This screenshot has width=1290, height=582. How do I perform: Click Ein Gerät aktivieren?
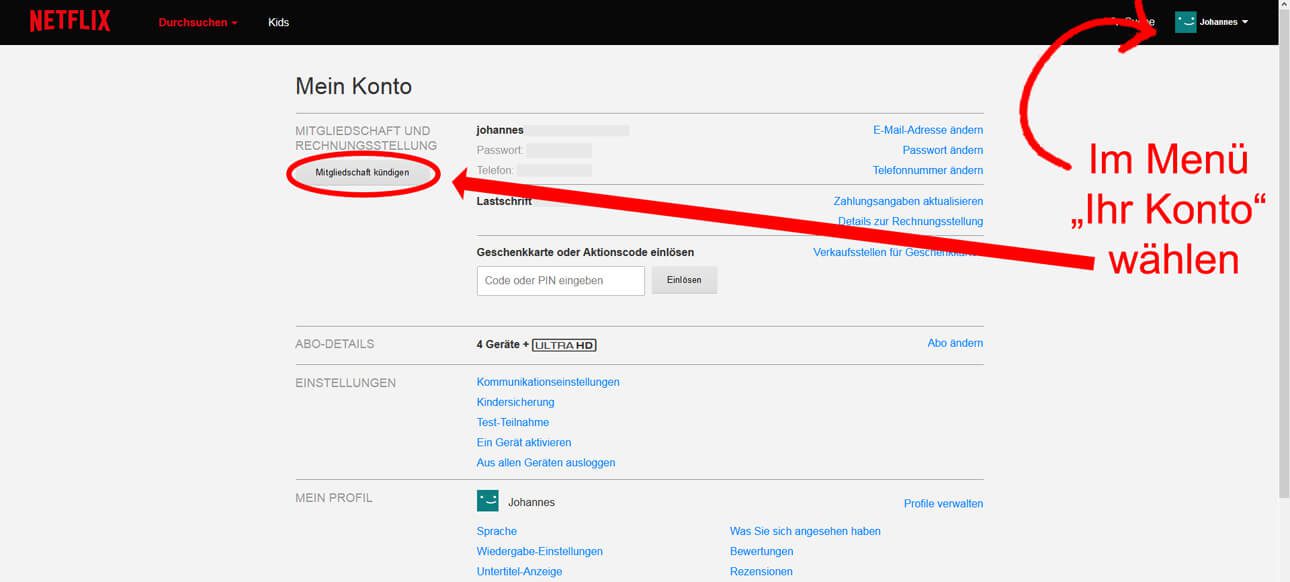524,442
